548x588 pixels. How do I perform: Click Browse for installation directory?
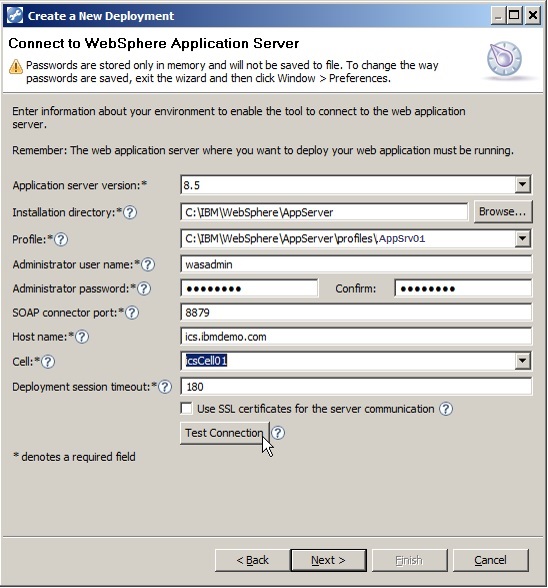tap(503, 212)
